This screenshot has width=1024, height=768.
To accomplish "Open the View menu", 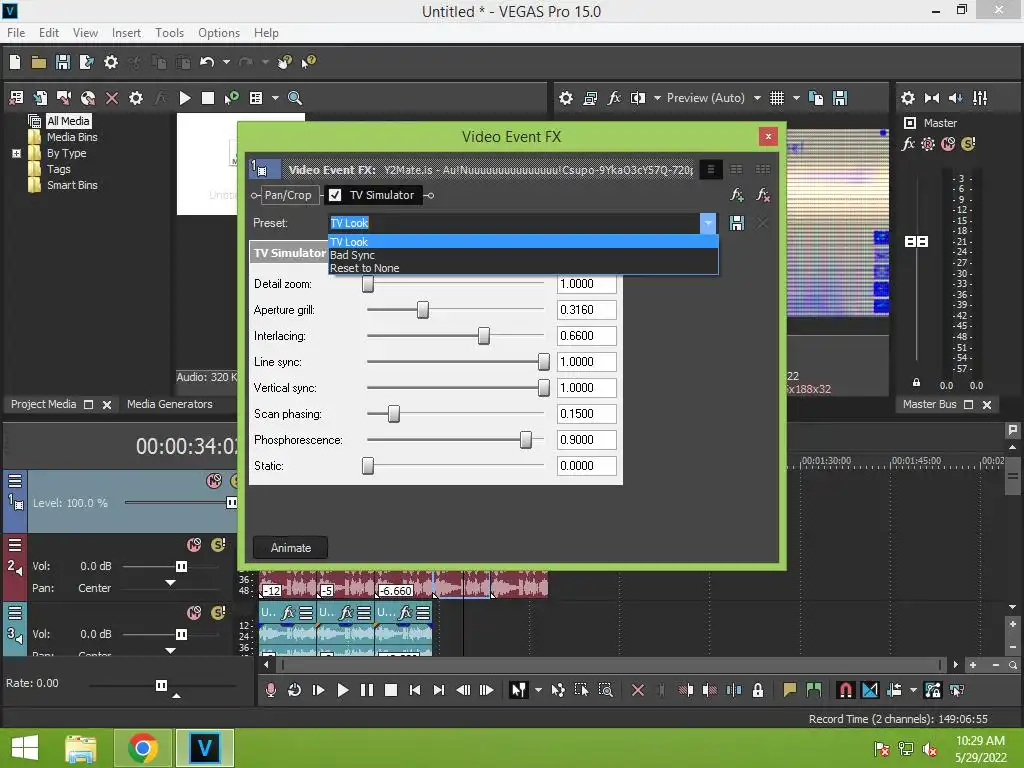I will (x=85, y=33).
